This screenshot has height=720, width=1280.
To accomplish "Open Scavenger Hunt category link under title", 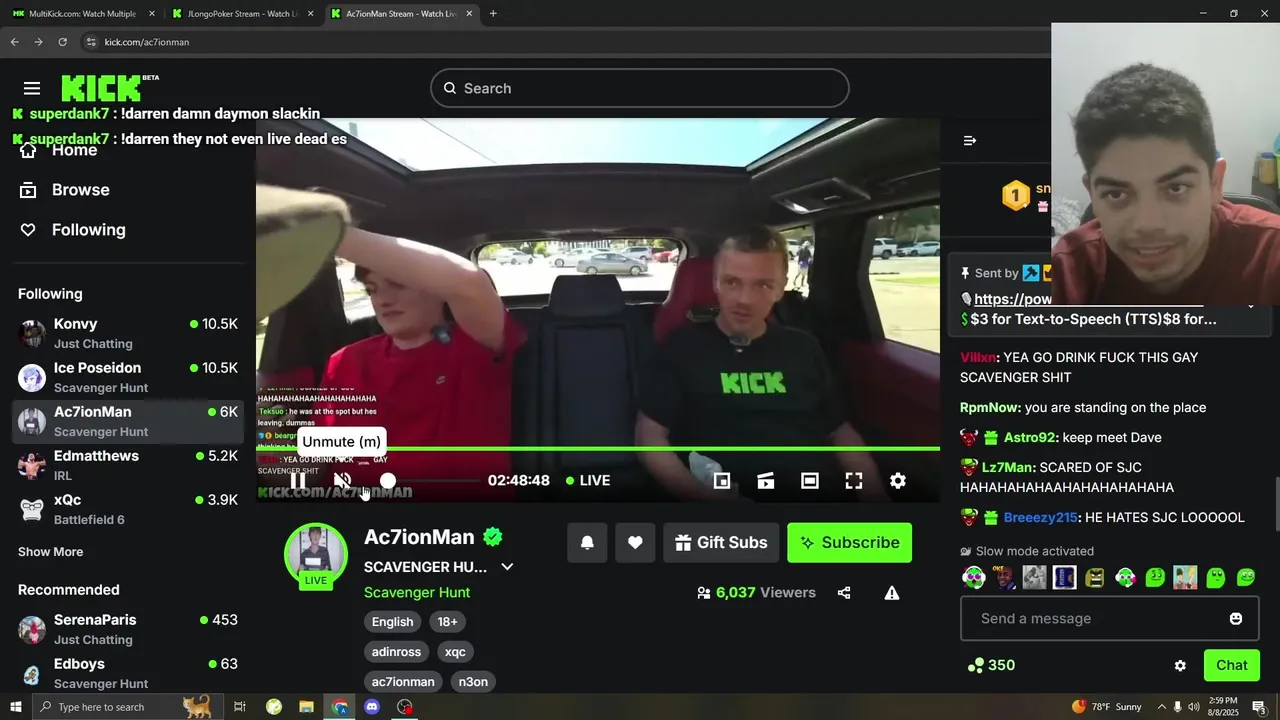I will [x=417, y=592].
